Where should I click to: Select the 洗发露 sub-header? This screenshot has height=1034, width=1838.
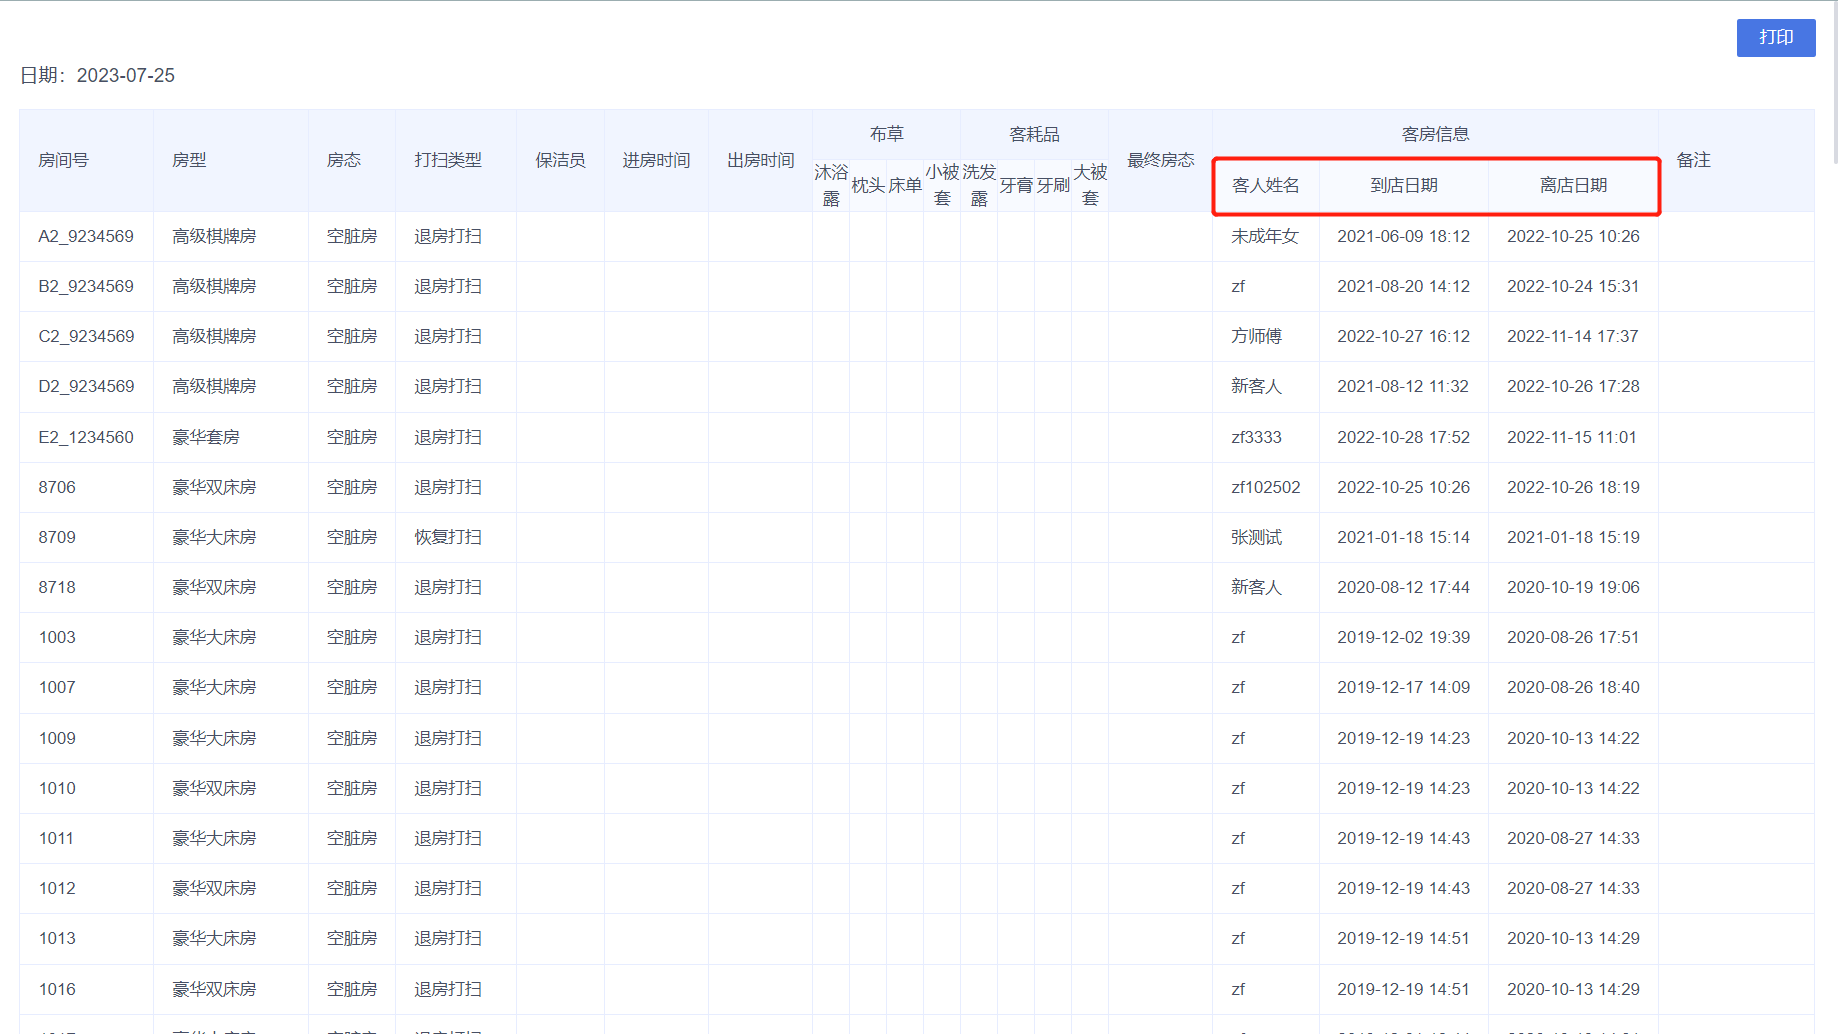[x=979, y=185]
